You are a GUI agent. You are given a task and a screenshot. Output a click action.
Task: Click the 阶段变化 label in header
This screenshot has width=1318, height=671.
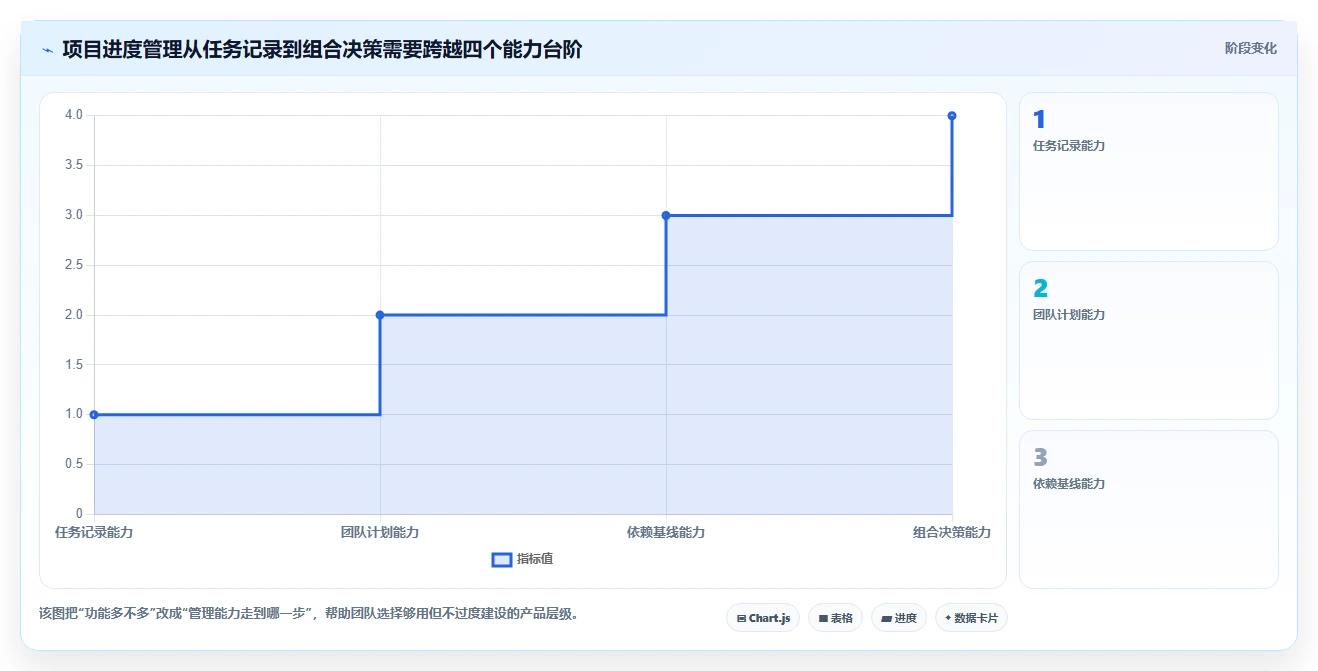pyautogui.click(x=1250, y=48)
